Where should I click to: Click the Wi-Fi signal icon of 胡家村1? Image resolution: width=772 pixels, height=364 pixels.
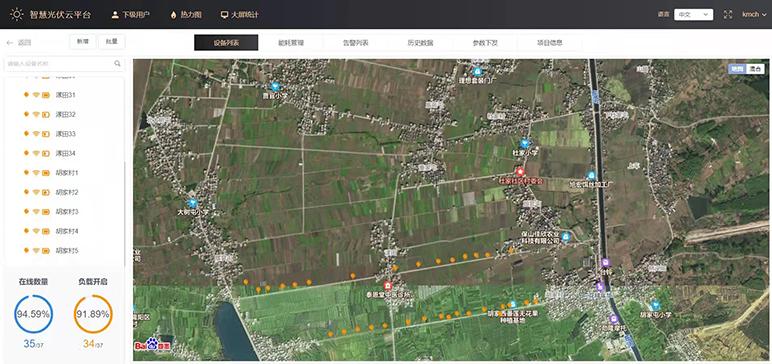click(x=36, y=173)
